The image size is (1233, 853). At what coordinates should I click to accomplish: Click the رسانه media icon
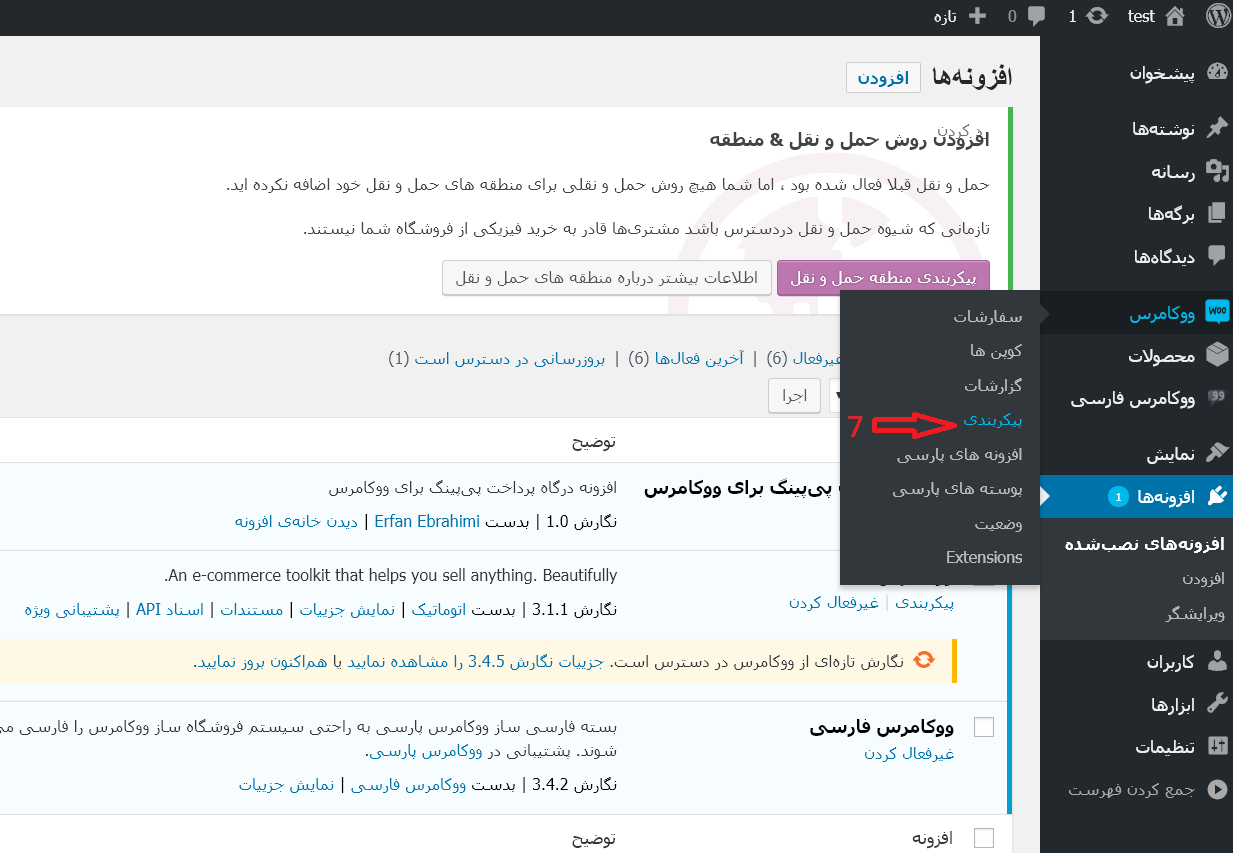(1216, 171)
